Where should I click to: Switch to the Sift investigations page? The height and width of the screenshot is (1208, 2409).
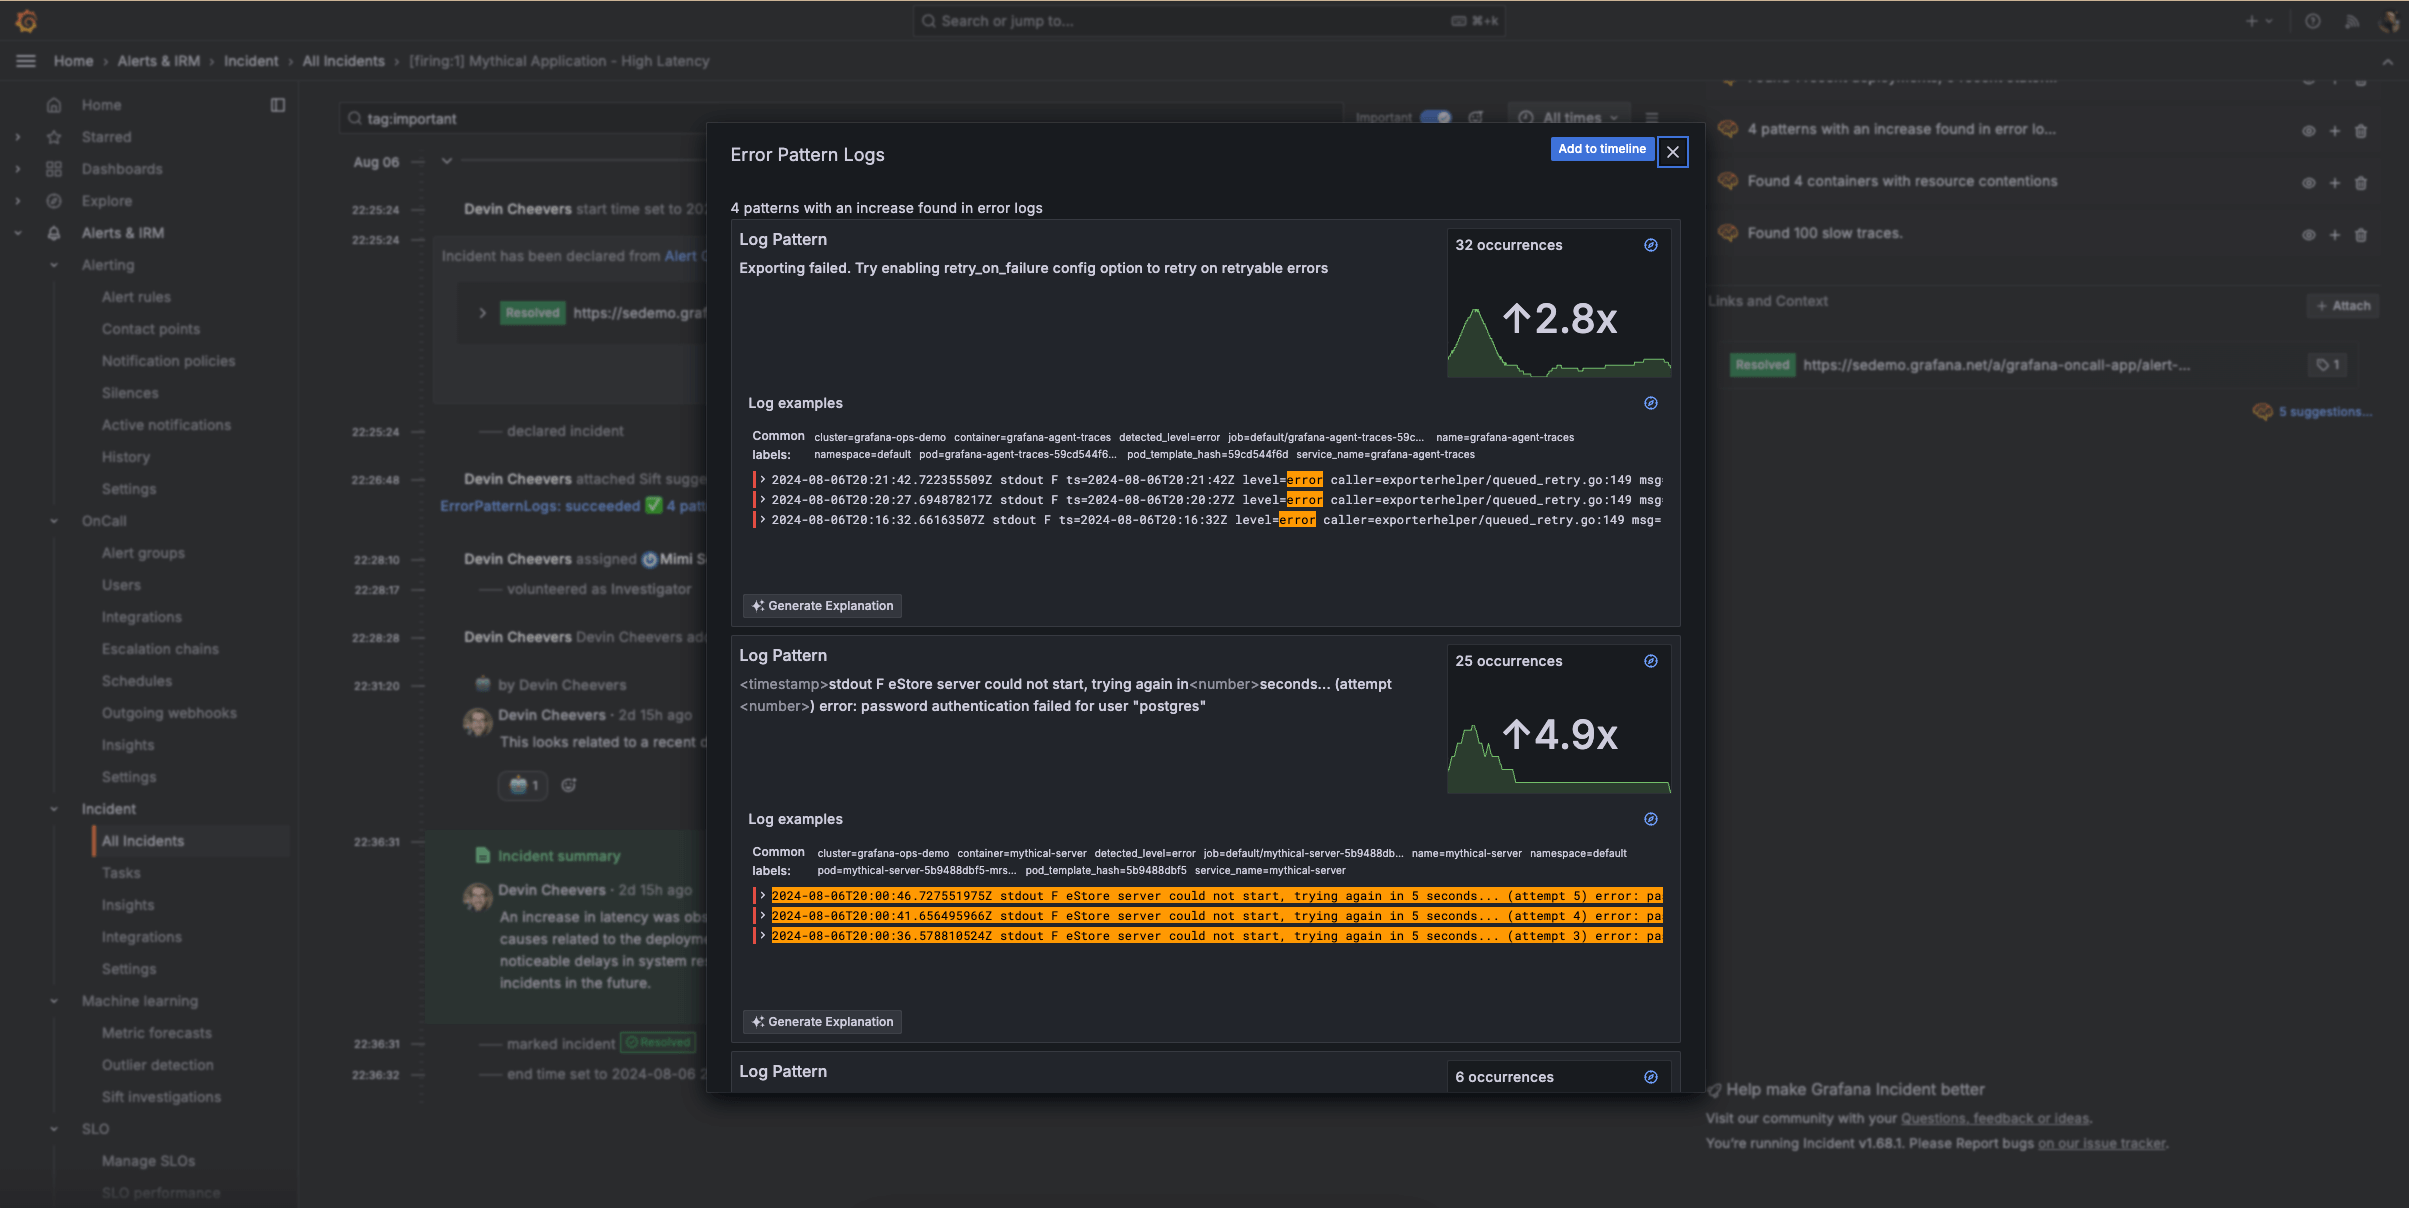161,1096
